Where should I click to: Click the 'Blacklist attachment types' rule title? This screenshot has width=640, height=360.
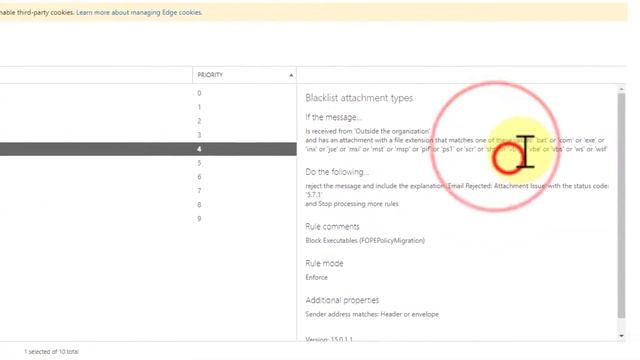tap(359, 98)
